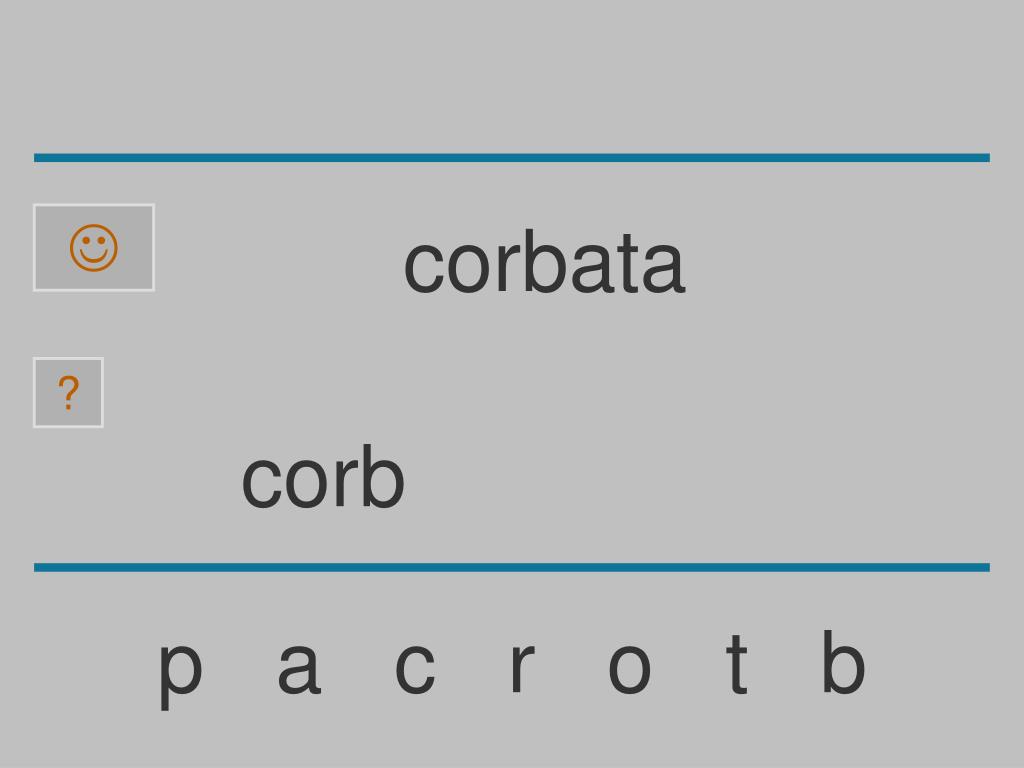The image size is (1024, 768).
Task: Pick the letter tile 'r'
Action: (x=521, y=667)
